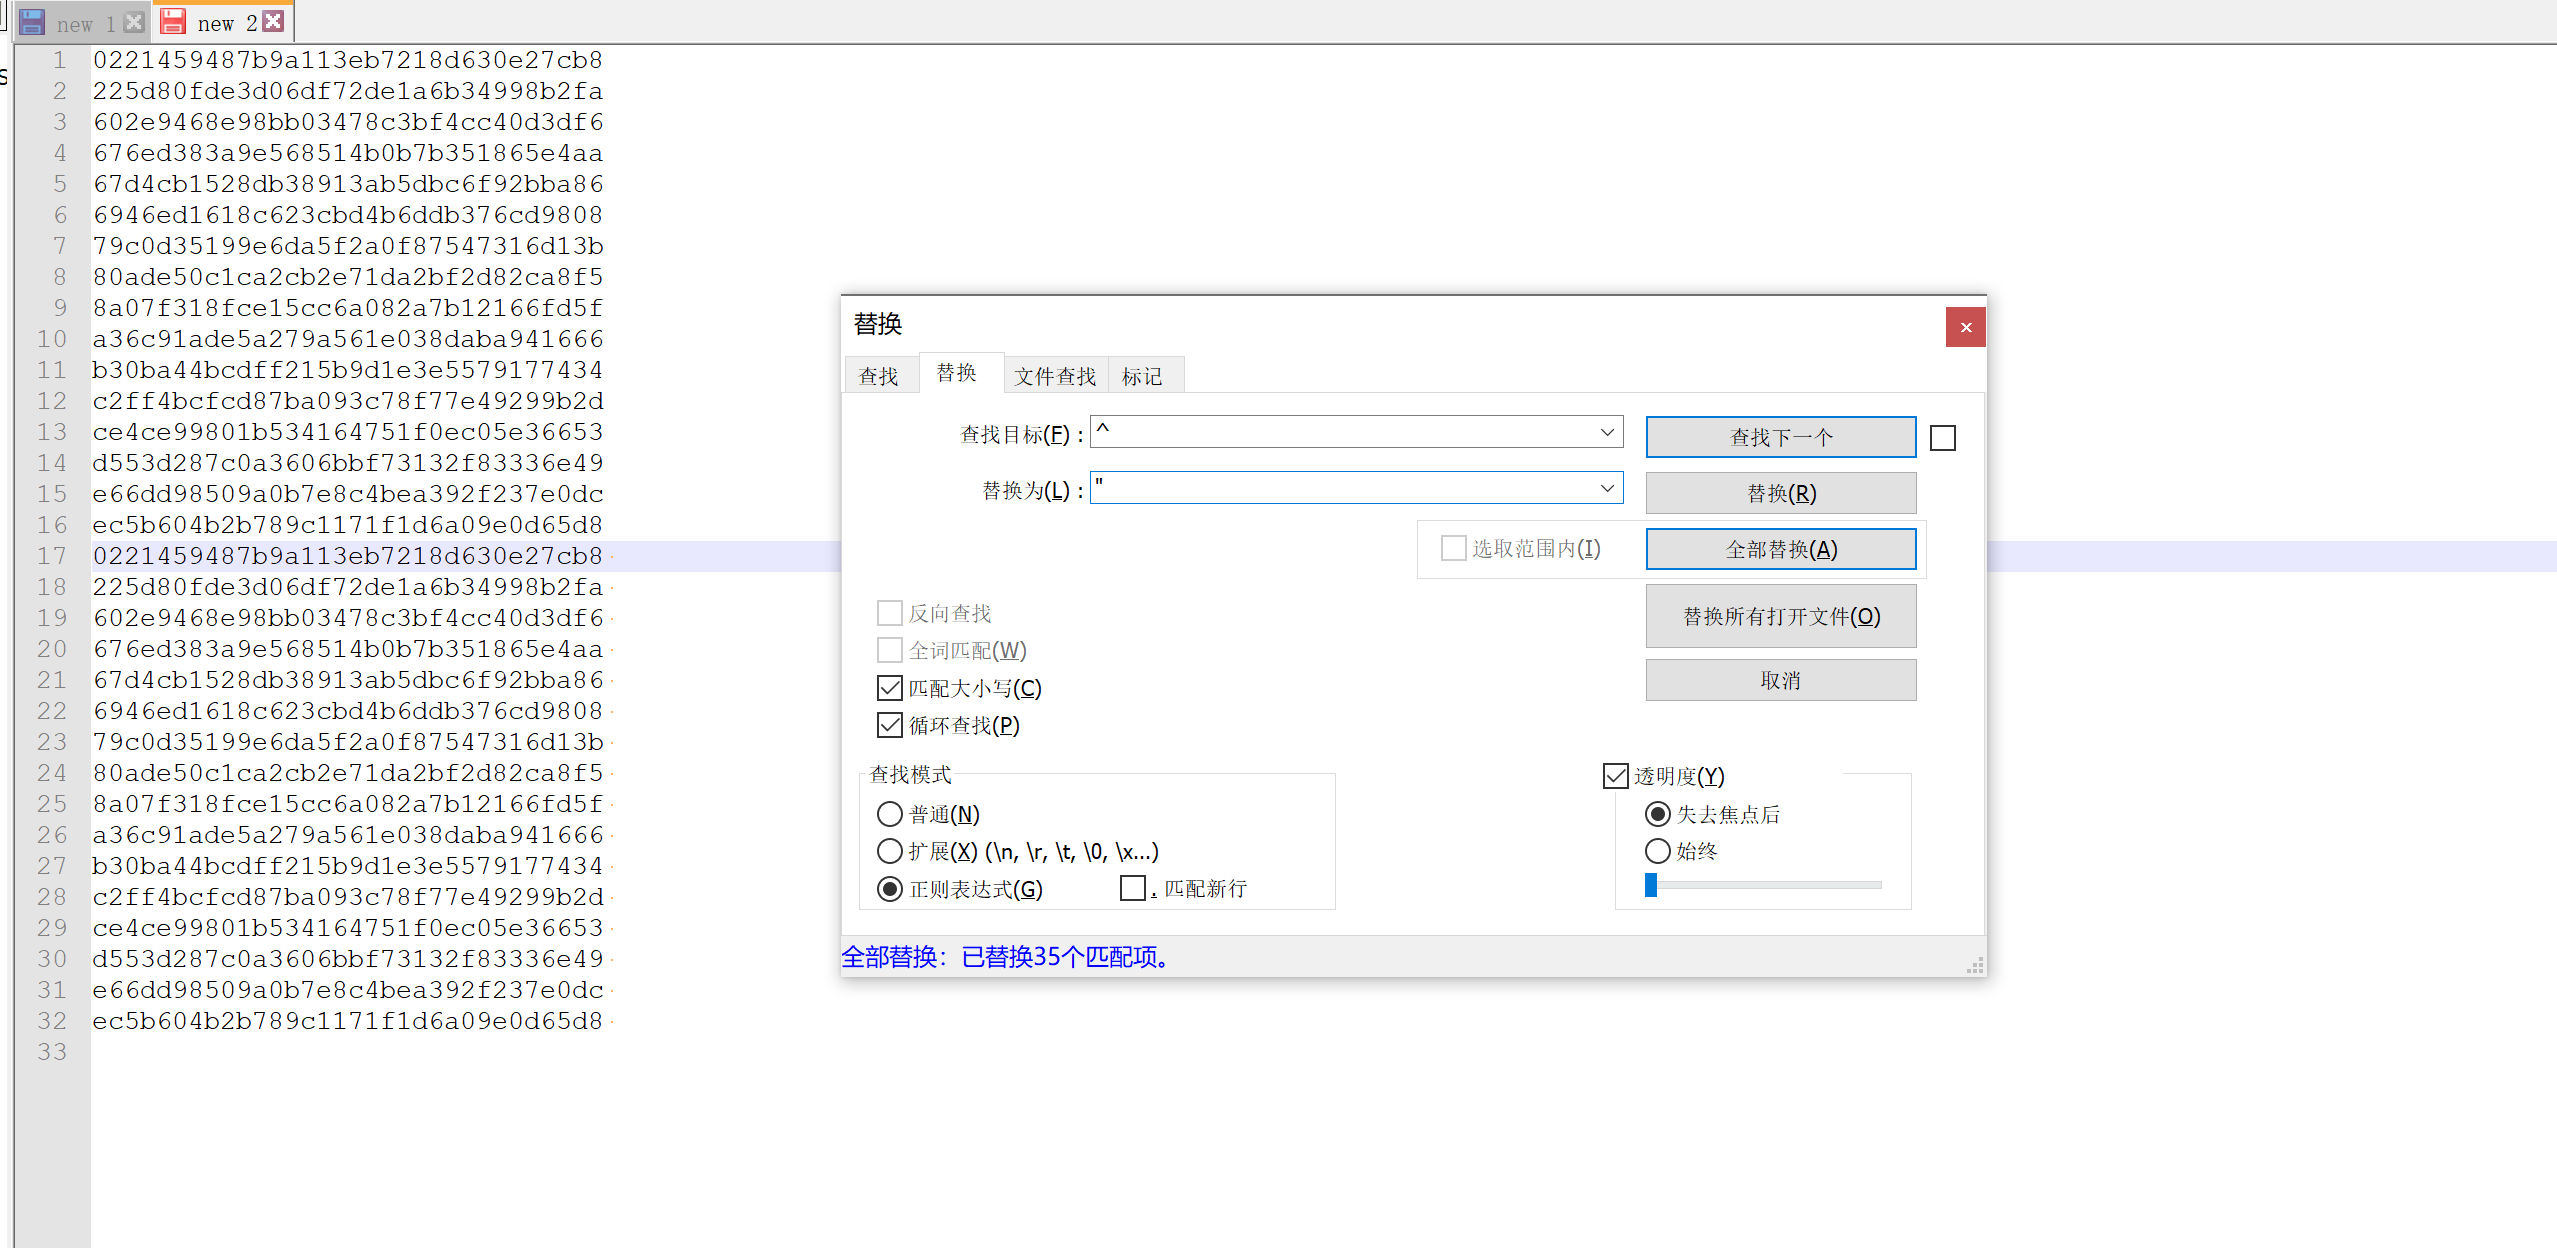Select the 扩展 search mode
Viewport: 2557px width, 1248px height.
[889, 851]
